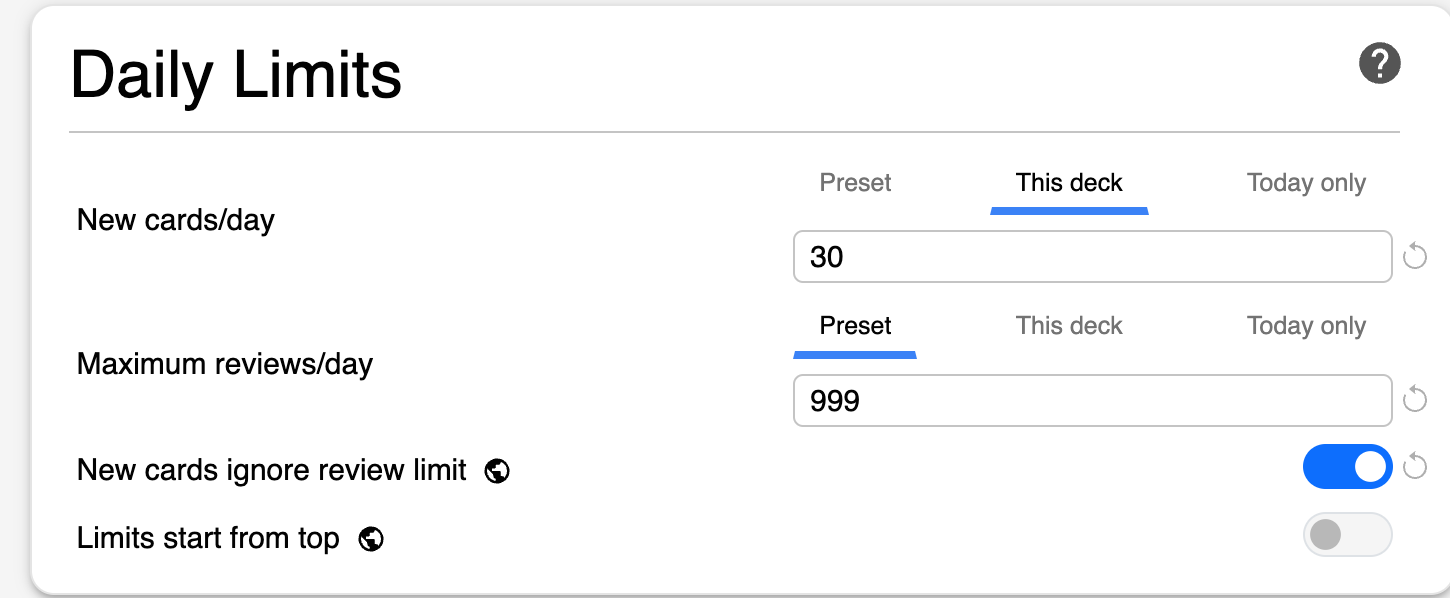
Task: Click globe icon beside New cards ignore review limit
Action: tap(497, 471)
